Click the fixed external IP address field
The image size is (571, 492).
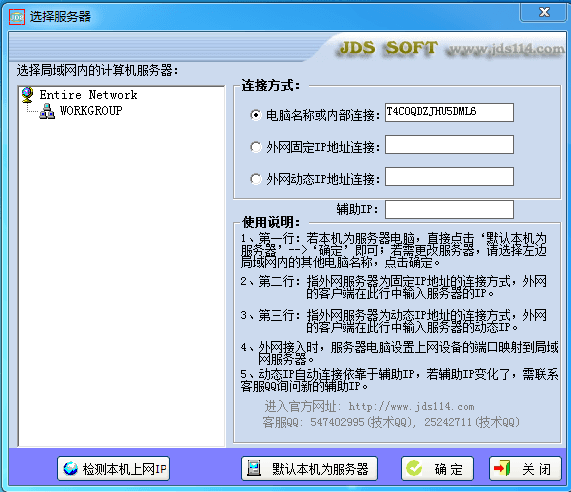click(x=449, y=145)
